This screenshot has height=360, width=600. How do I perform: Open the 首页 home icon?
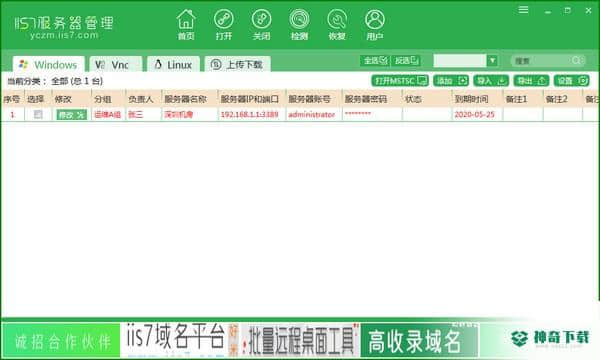tap(186, 24)
